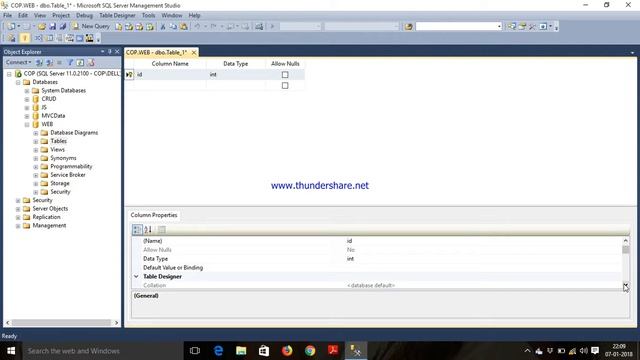Click the Open File folder icon in toolbar
This screenshot has width=640, height=360.
pyautogui.click(x=42, y=27)
